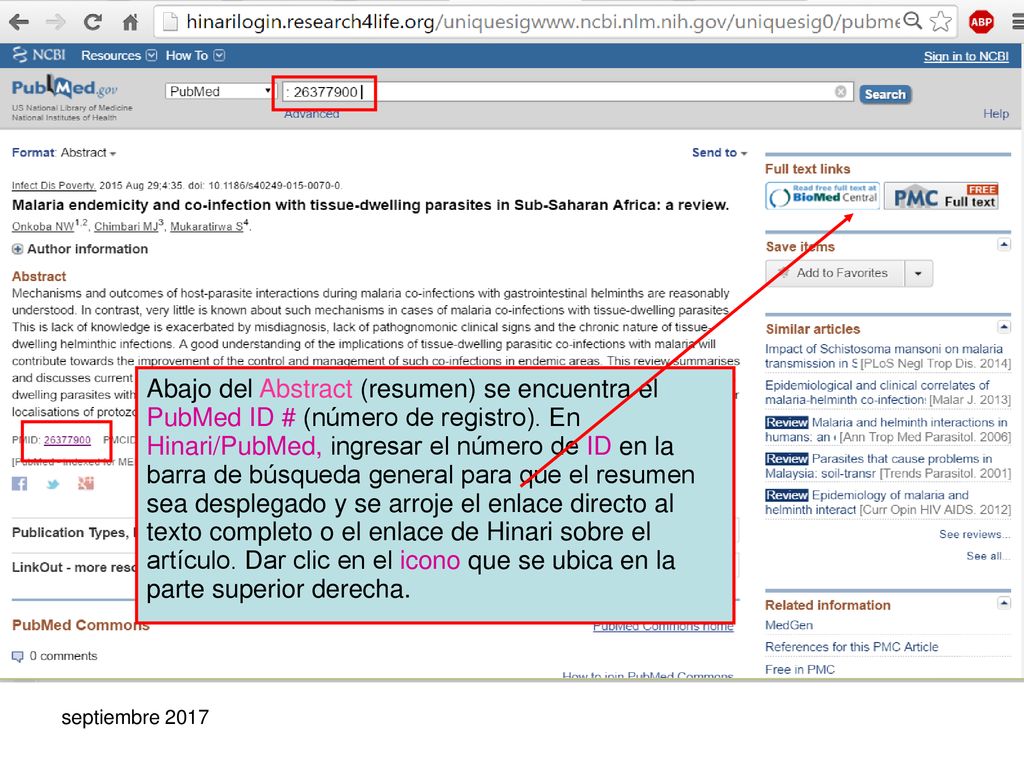
Task: Open the Send to dropdown
Action: [x=719, y=153]
